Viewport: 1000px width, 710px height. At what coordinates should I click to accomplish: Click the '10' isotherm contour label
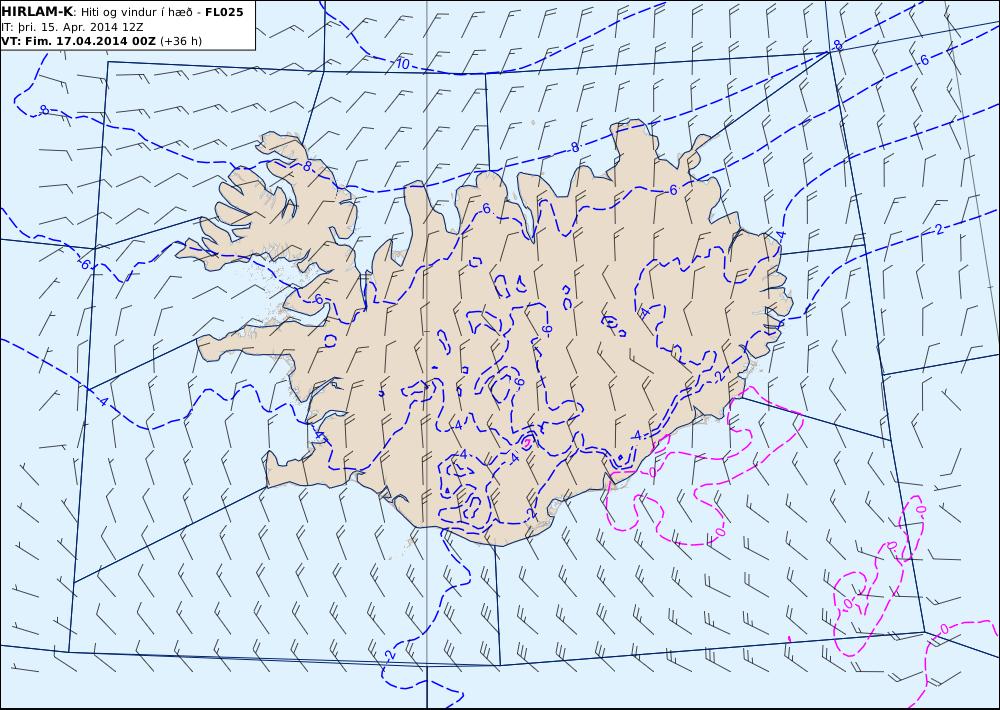click(x=402, y=64)
